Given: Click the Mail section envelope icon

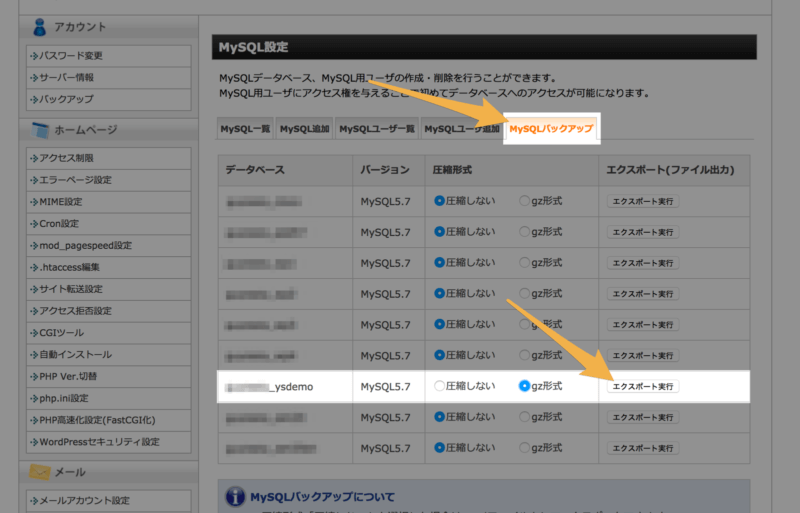Looking at the screenshot, I should (x=41, y=472).
